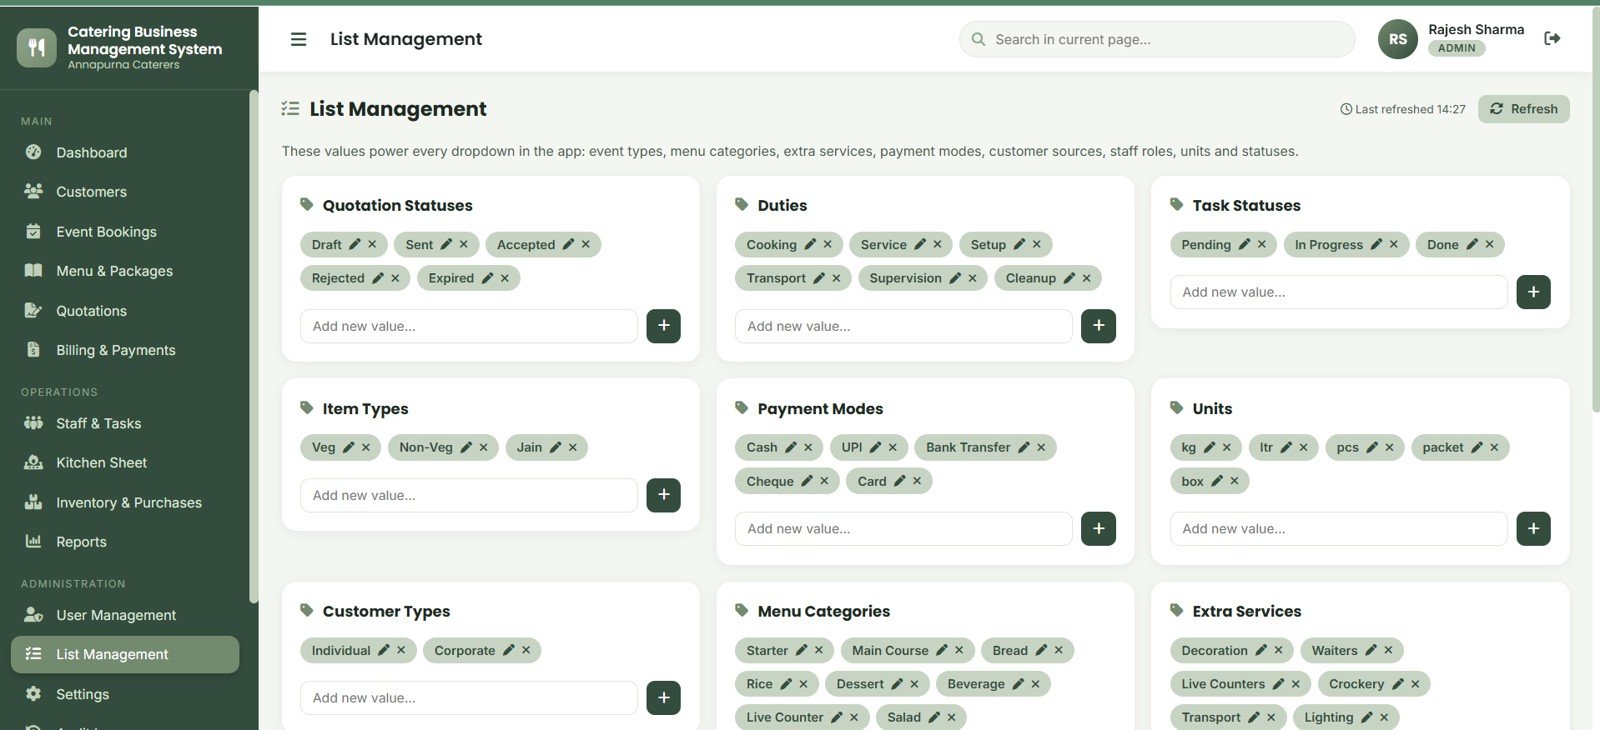Remove the Bank Transfer payment mode
Image resolution: width=1600 pixels, height=730 pixels.
point(1041,447)
